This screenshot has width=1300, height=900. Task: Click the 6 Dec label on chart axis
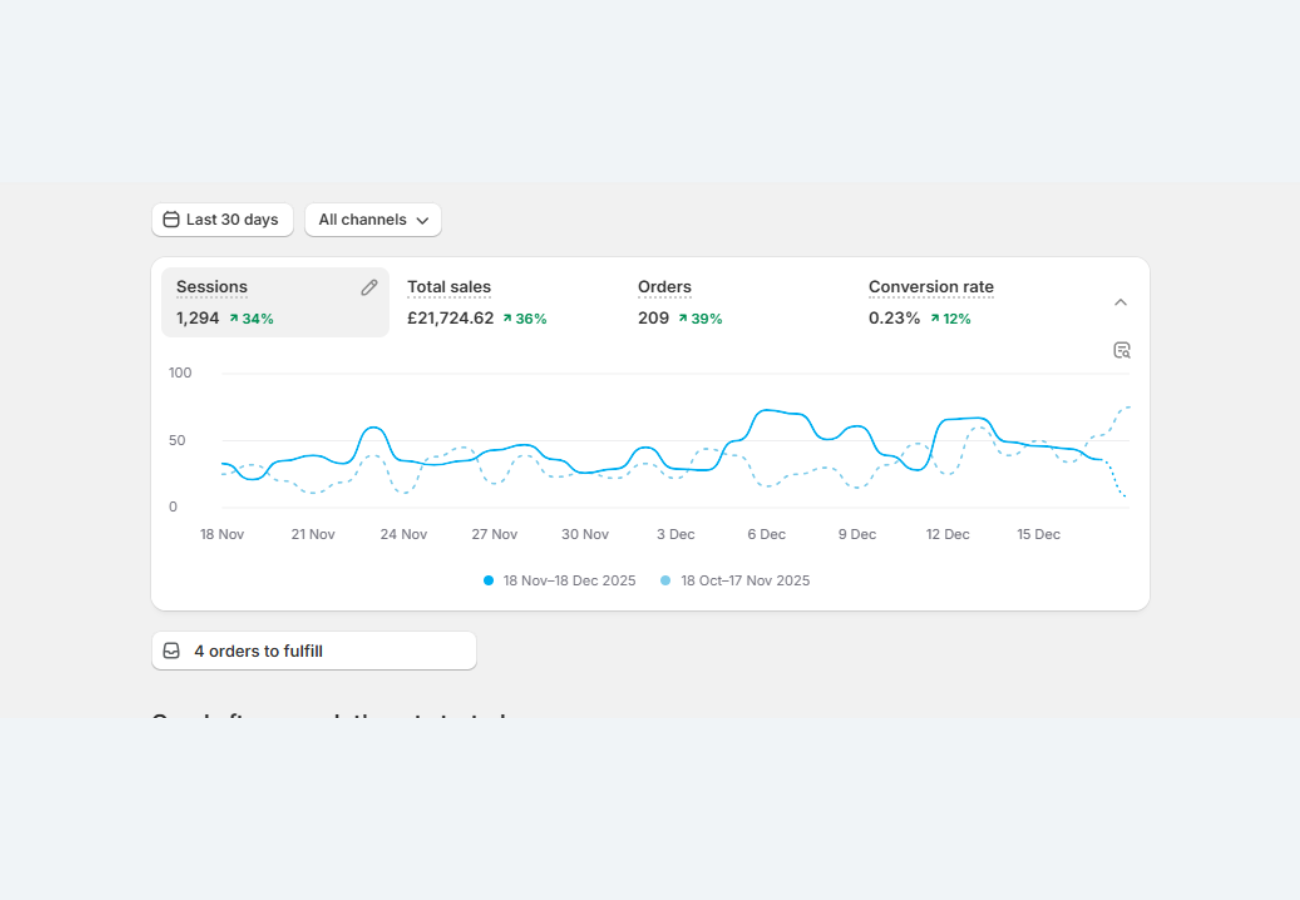(x=766, y=535)
